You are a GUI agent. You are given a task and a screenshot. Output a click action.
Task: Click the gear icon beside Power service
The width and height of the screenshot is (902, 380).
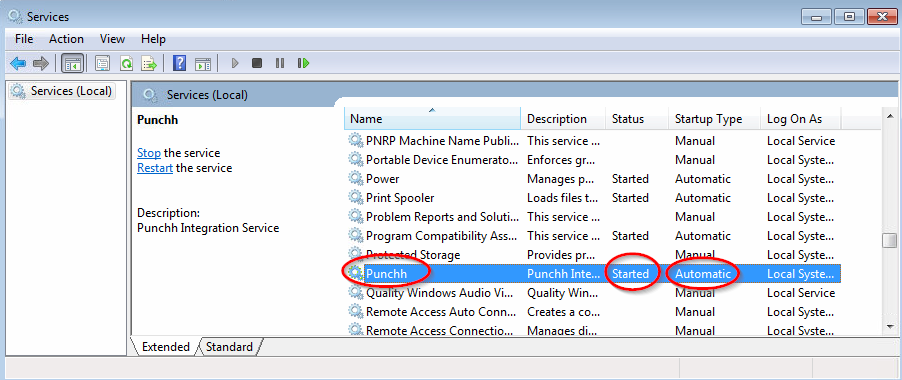pyautogui.click(x=357, y=179)
